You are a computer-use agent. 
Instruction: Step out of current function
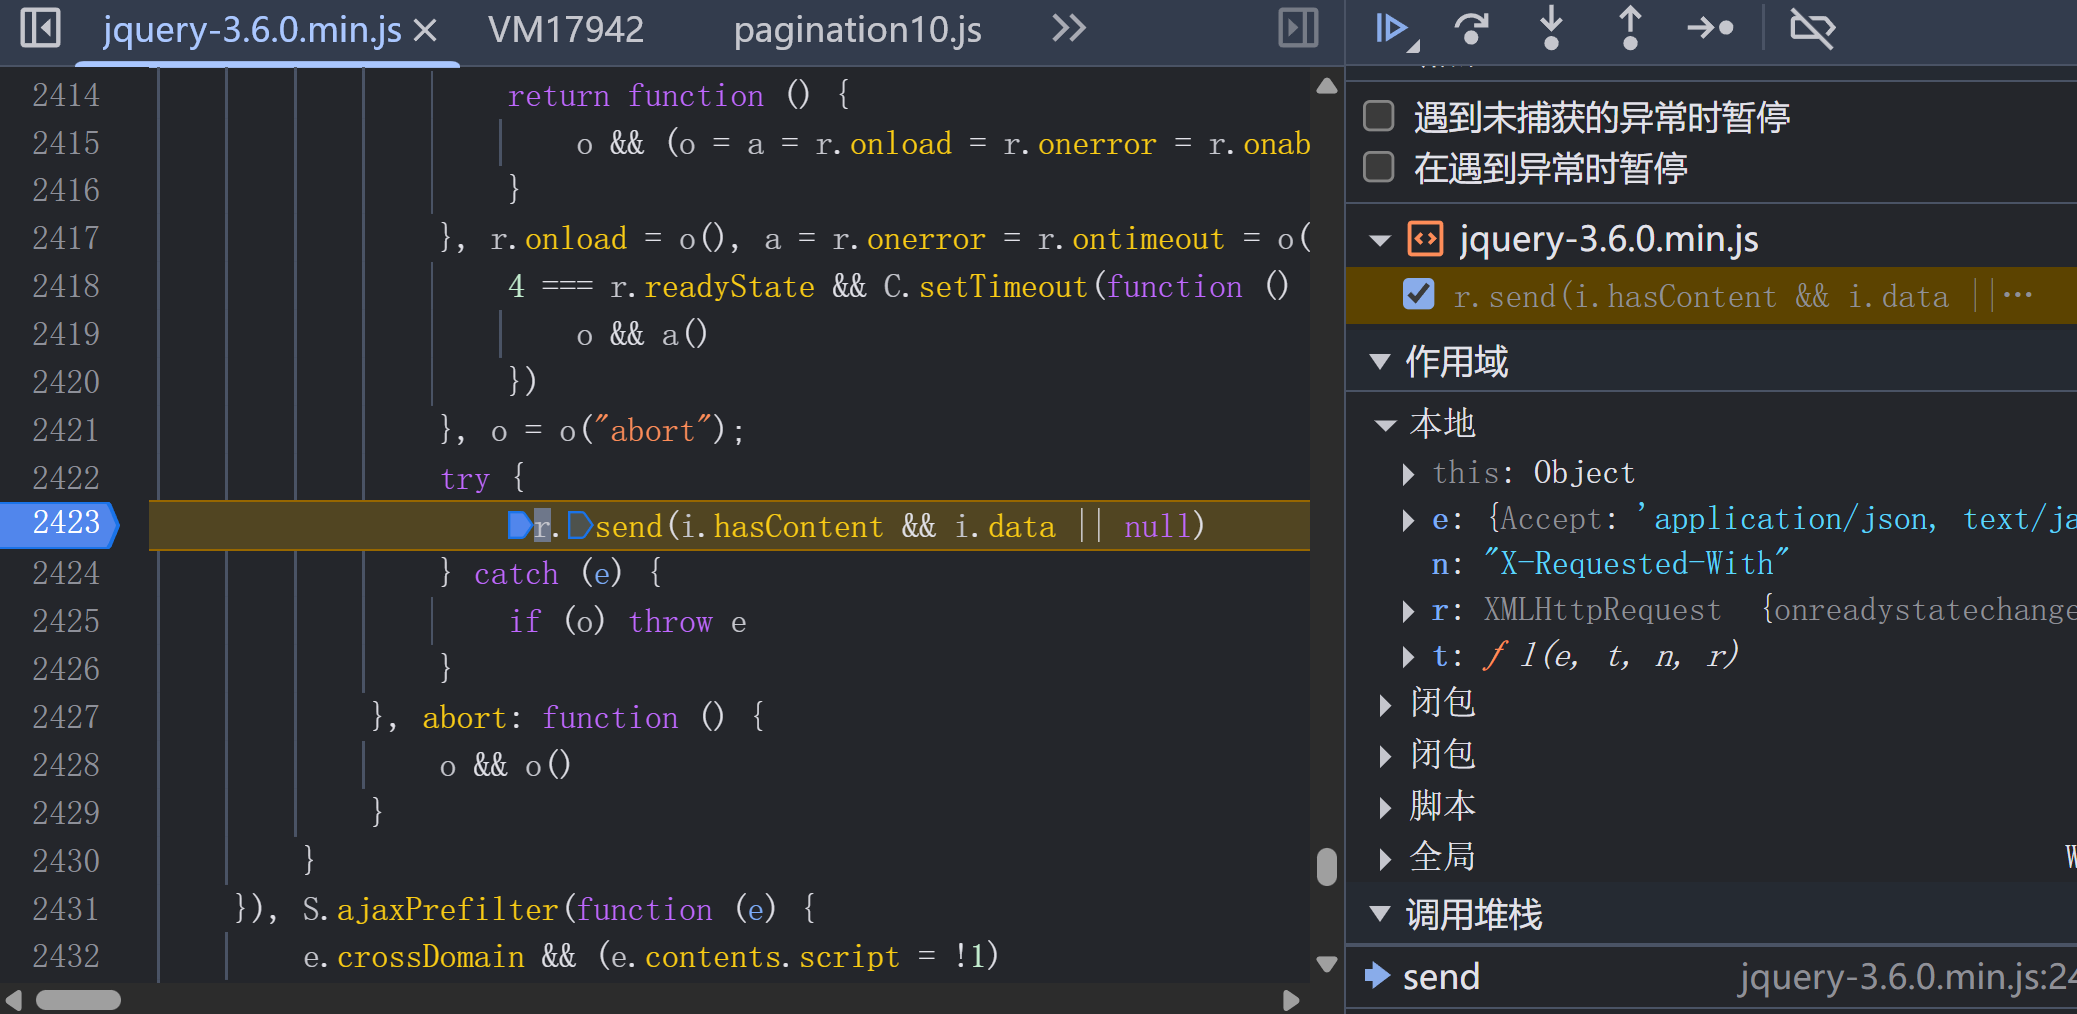click(x=1630, y=28)
